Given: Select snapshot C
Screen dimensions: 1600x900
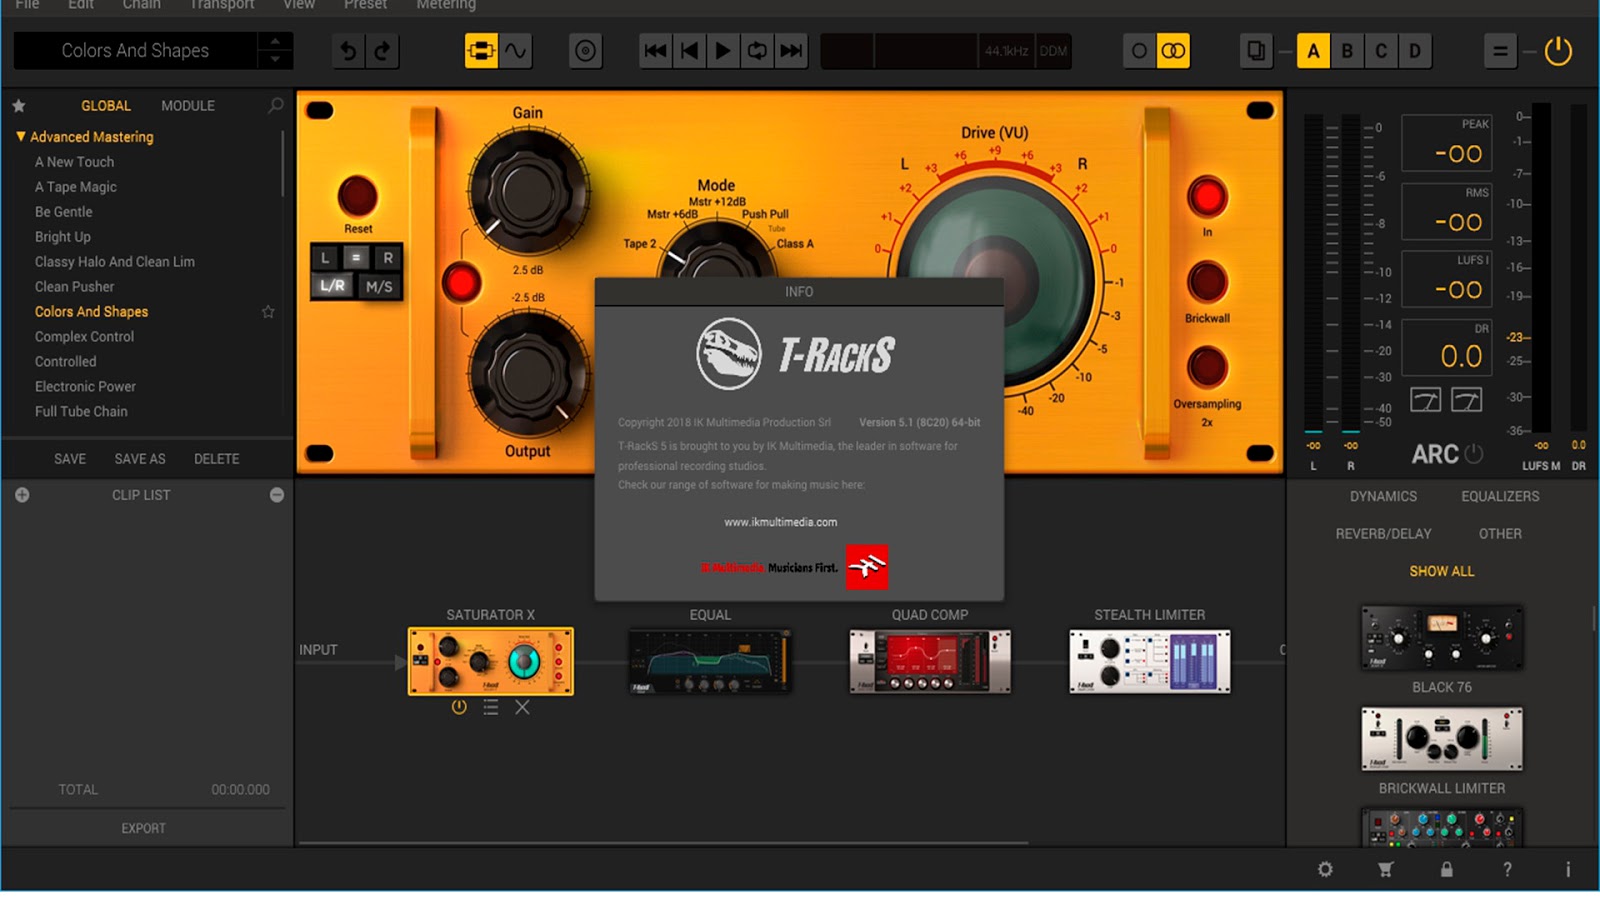Looking at the screenshot, I should [1381, 51].
